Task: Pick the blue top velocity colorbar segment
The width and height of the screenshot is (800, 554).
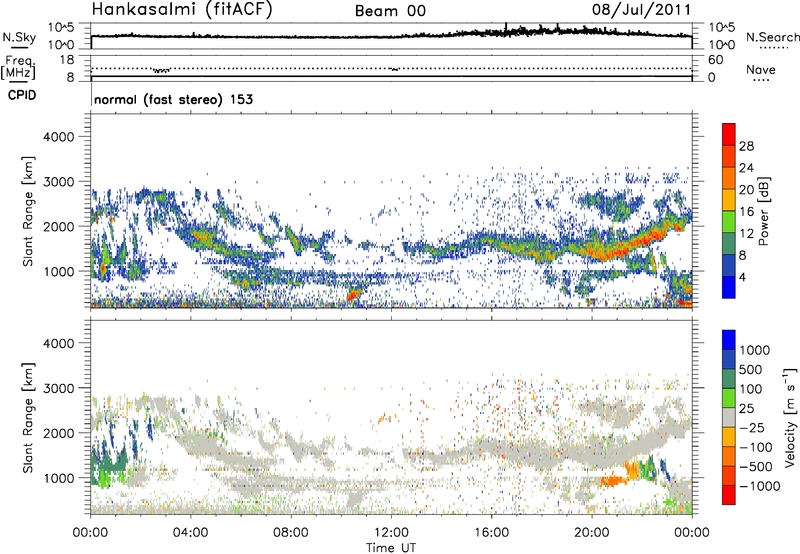Action: pyautogui.click(x=729, y=340)
